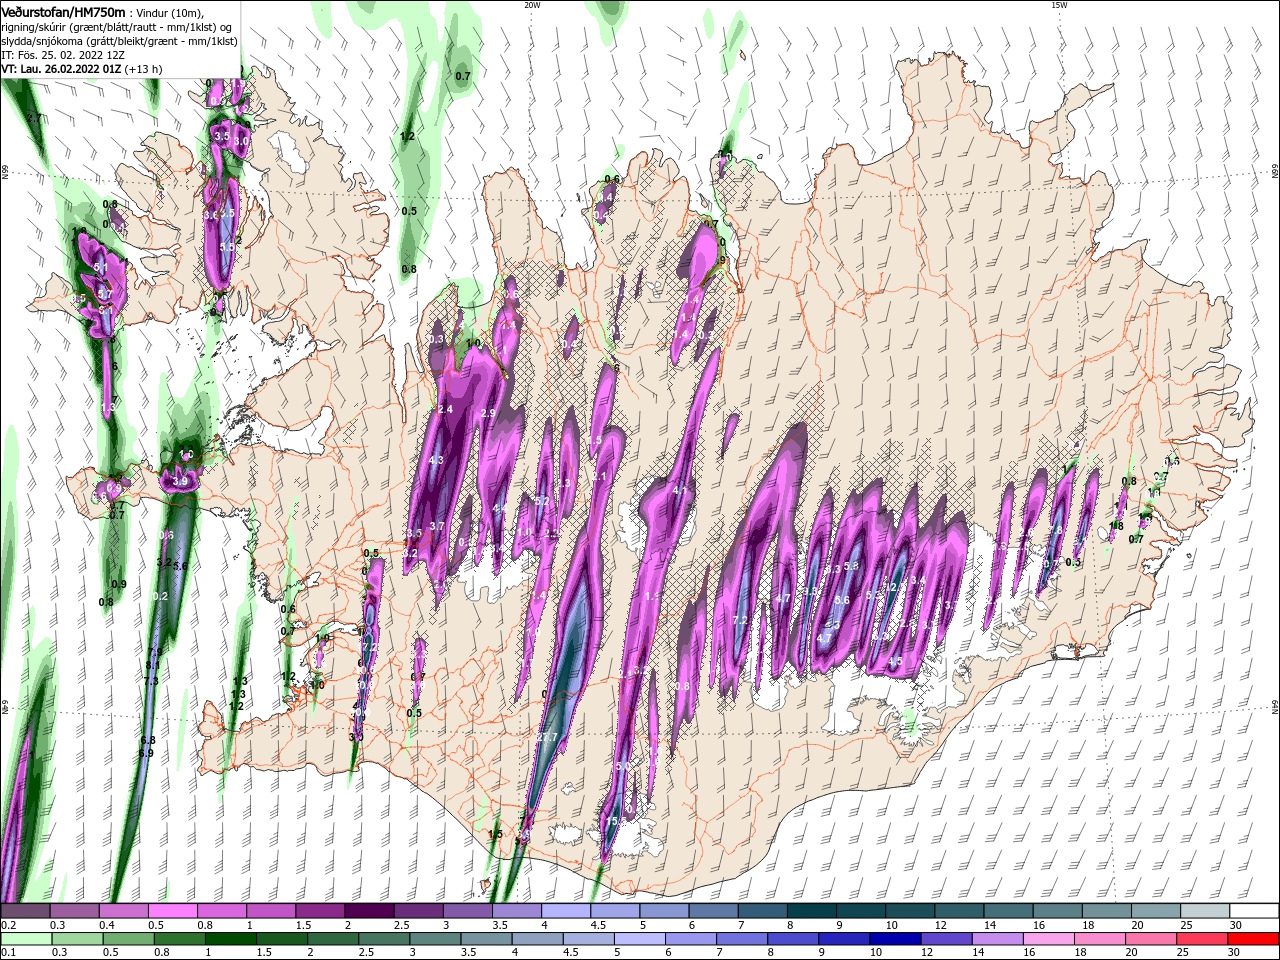The image size is (1280, 960).
Task: Click the upper legend swatch between 0.2 and 0.3
Action: tap(26, 911)
